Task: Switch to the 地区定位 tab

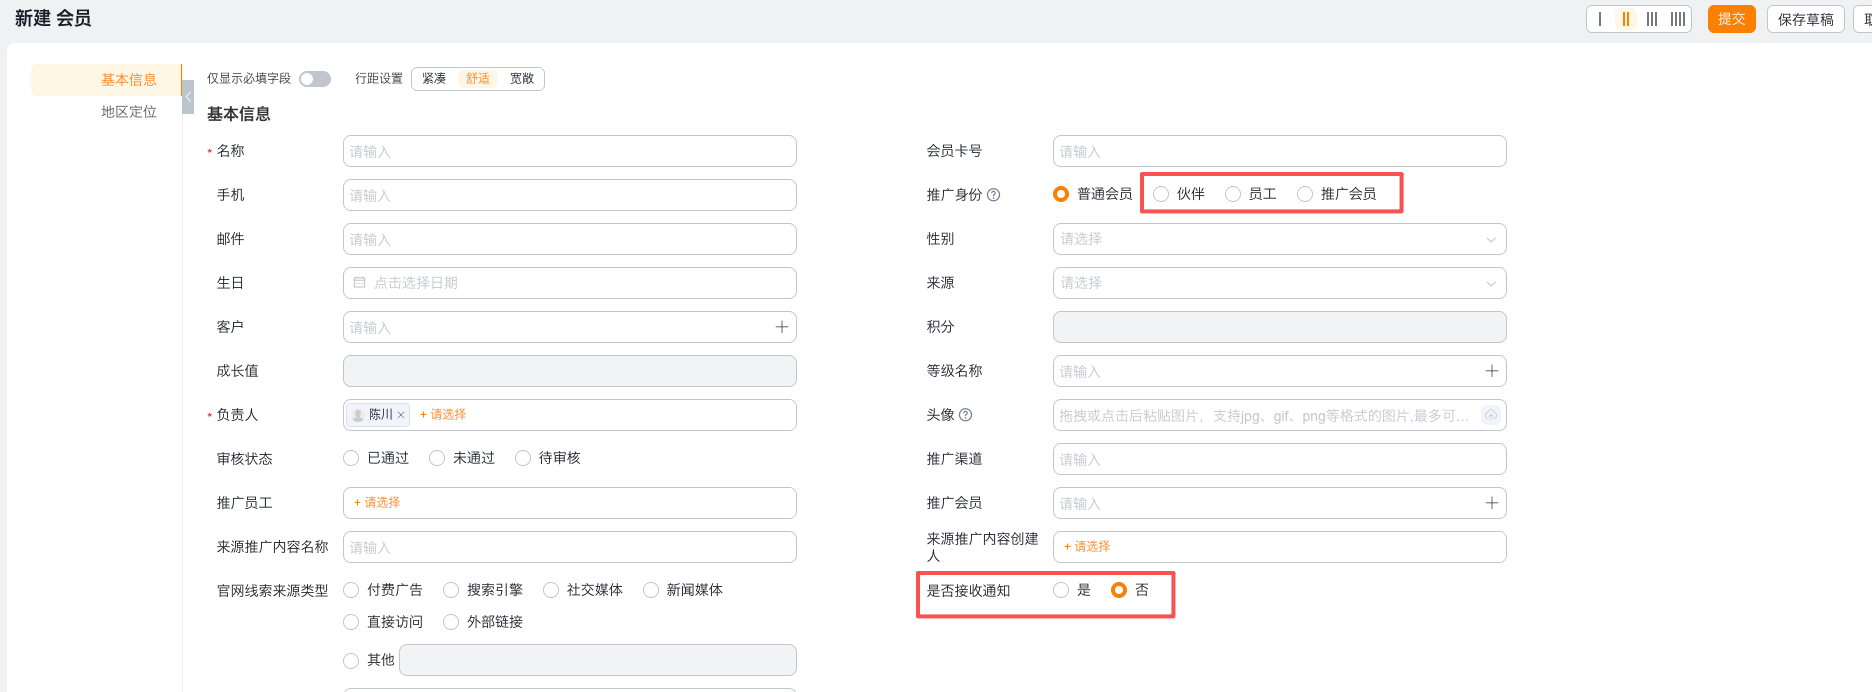Action: pyautogui.click(x=128, y=112)
